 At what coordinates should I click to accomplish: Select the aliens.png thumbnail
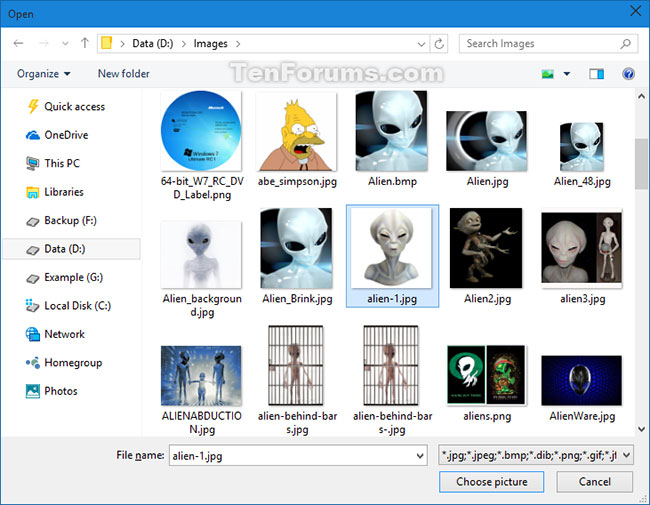(487, 375)
